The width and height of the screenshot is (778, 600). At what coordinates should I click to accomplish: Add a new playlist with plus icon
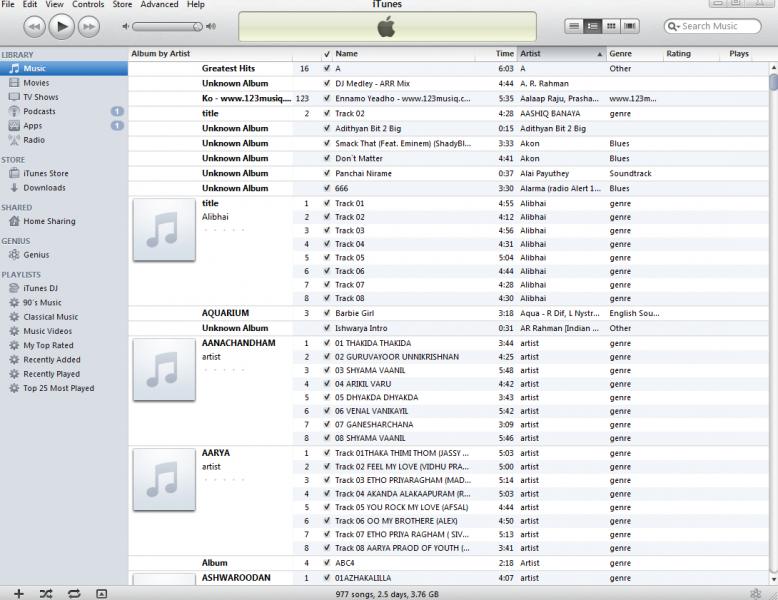point(18,593)
